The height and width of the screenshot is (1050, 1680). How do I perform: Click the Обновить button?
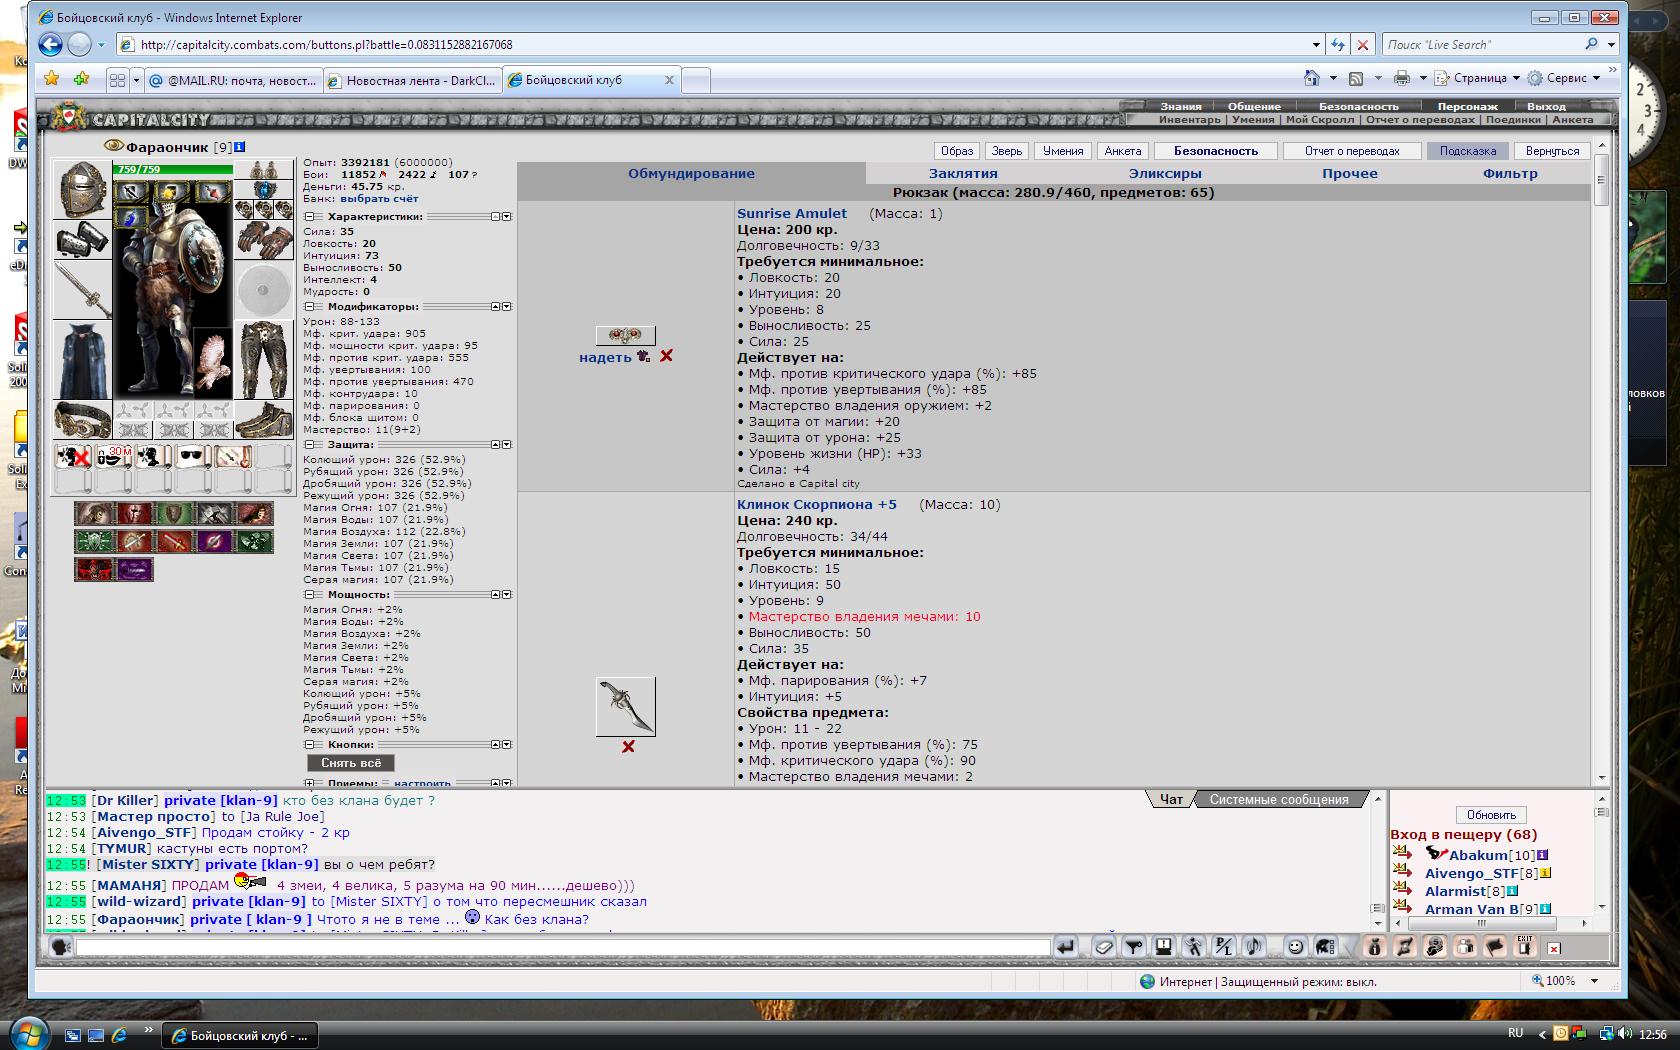(1491, 815)
